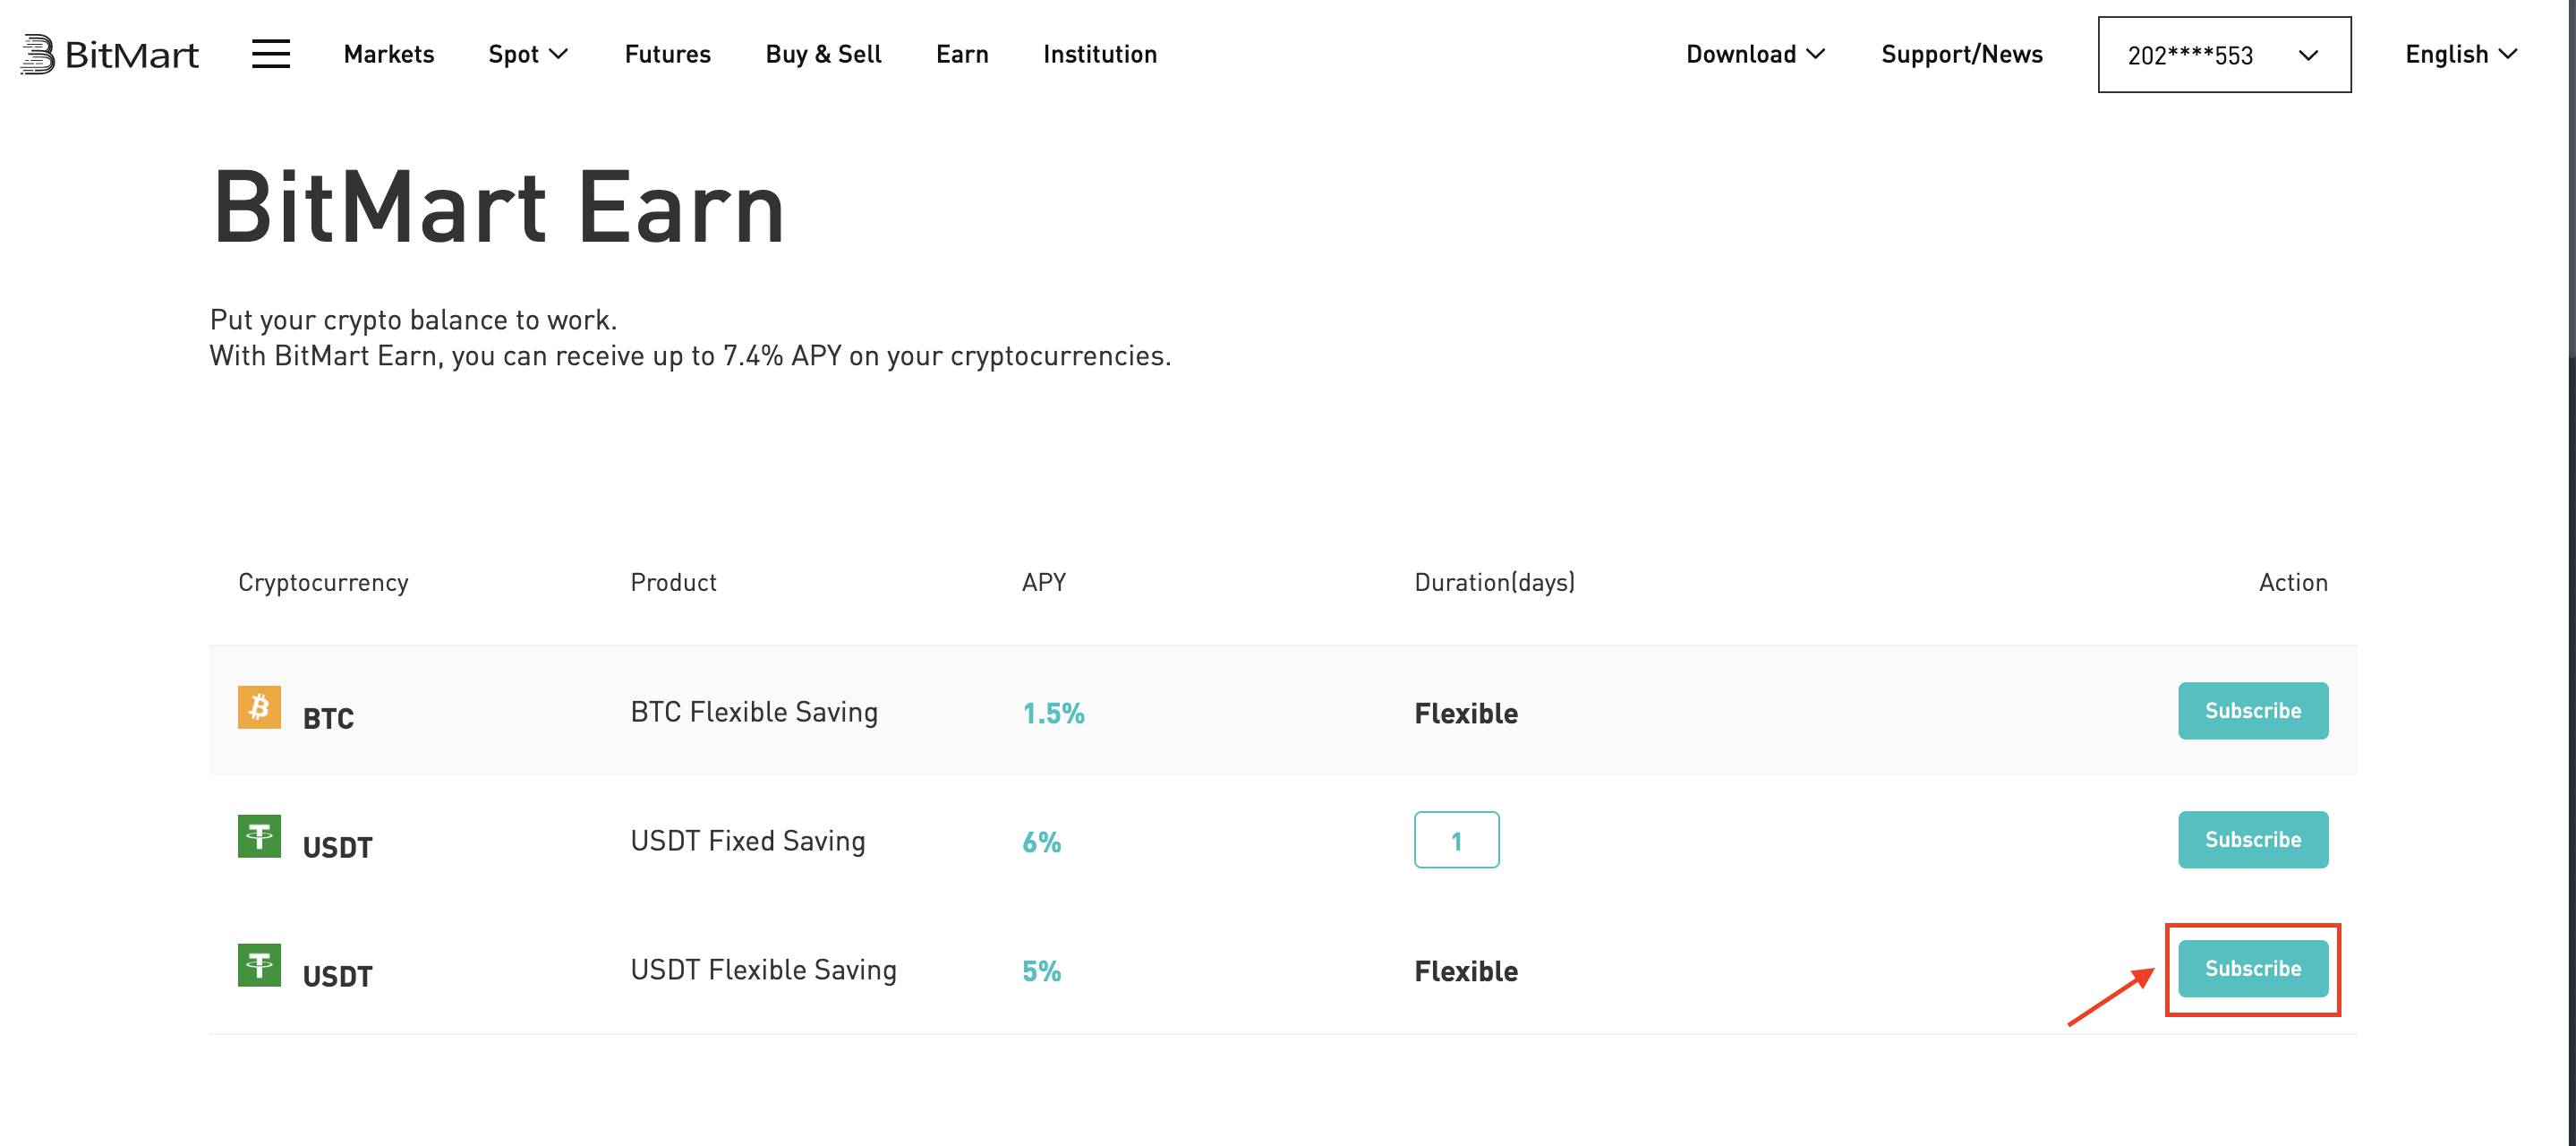Open the English language selector

[x=2461, y=54]
